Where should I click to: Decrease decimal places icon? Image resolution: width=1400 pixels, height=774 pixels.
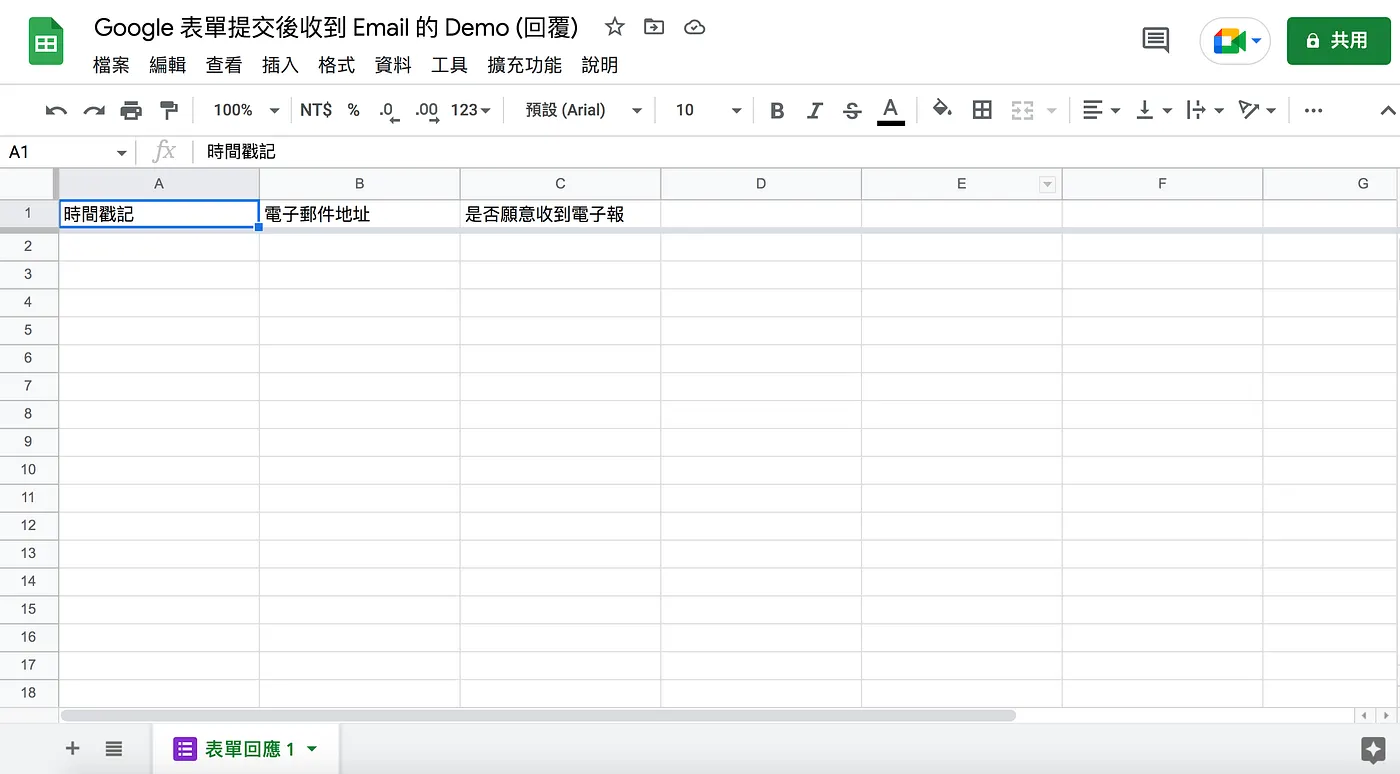[389, 110]
